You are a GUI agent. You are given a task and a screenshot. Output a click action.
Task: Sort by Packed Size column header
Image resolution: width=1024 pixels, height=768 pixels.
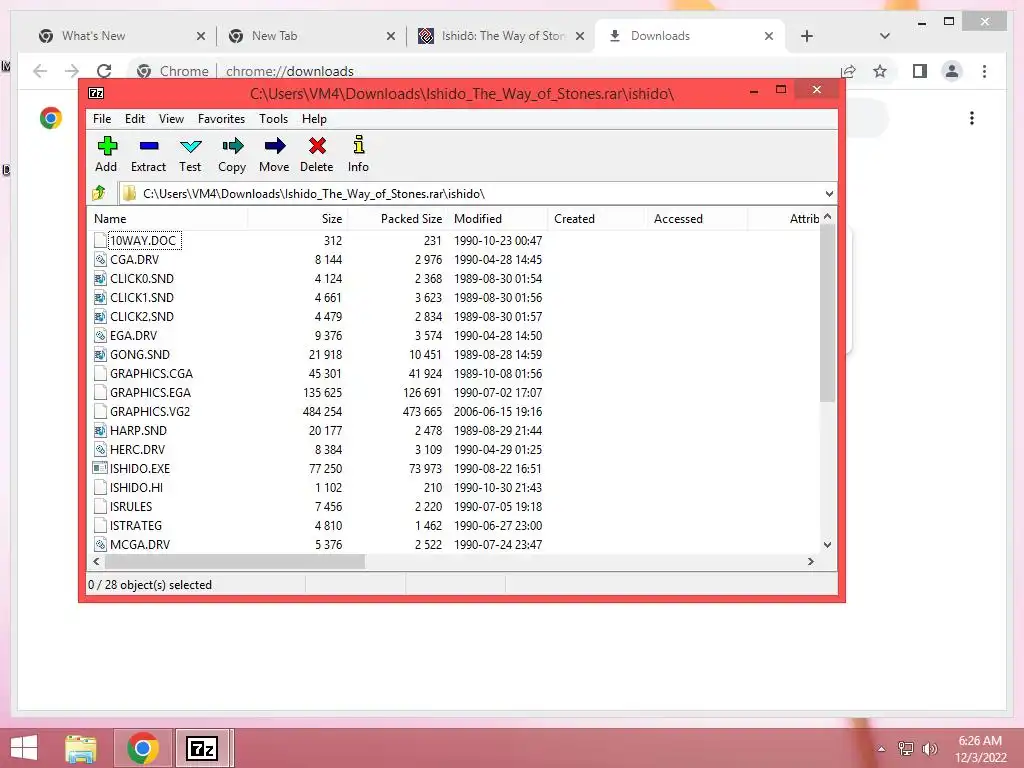397,219
